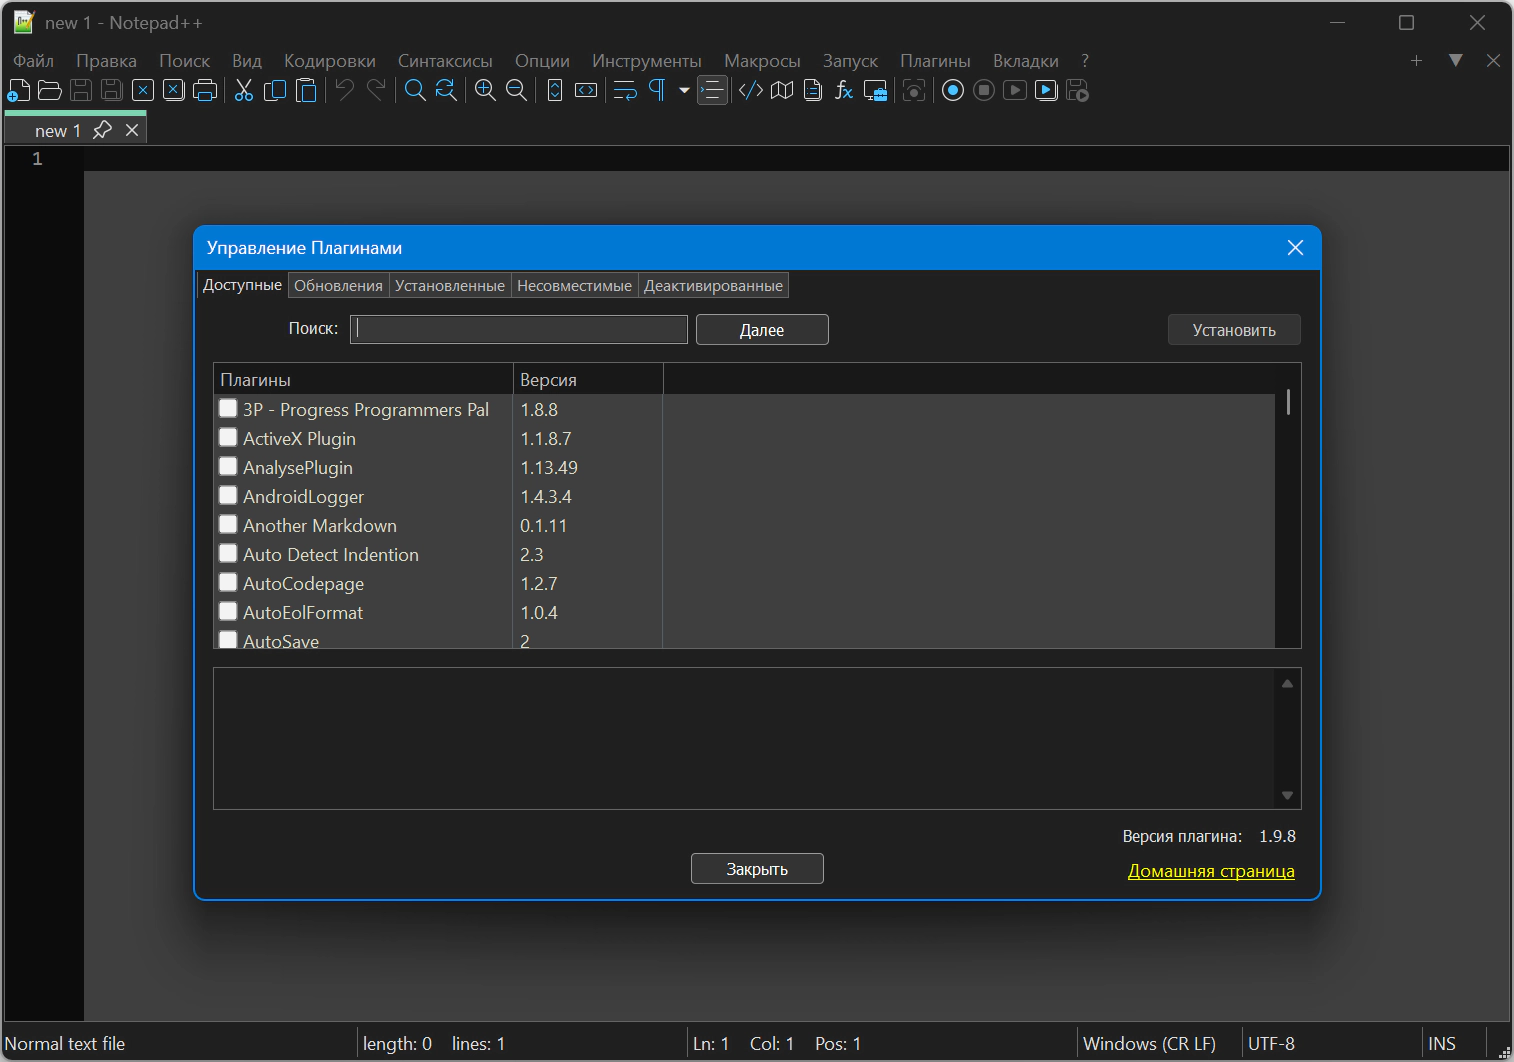Viewport: 1514px width, 1062px height.
Task: Check the AutoCodepage checkbox
Action: pyautogui.click(x=228, y=582)
